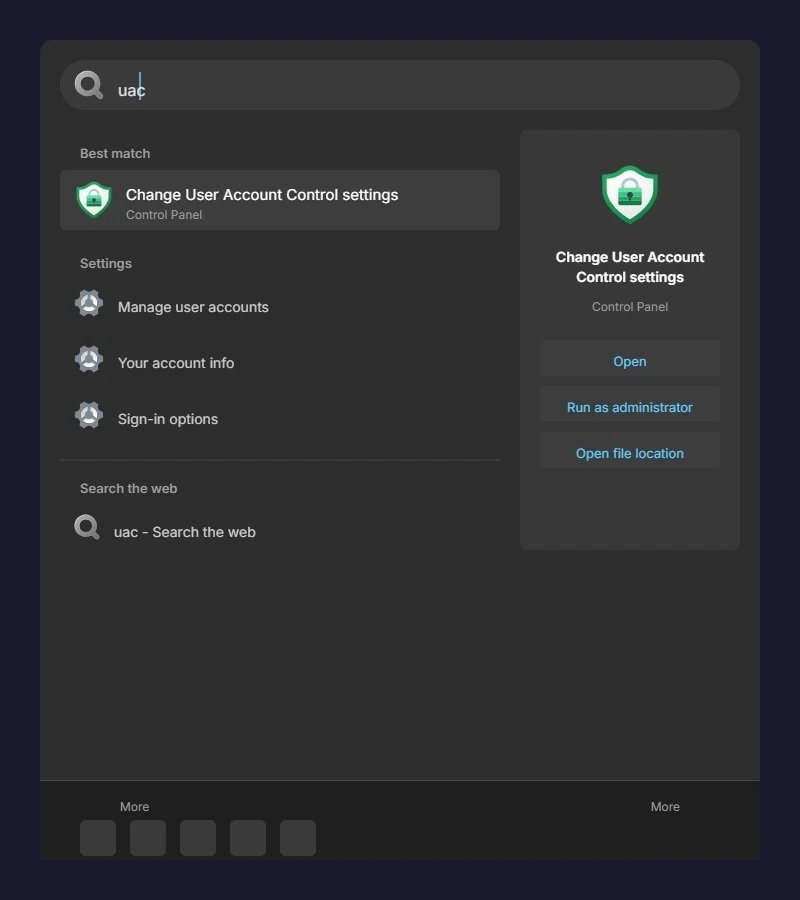Click the Sign-in options gear icon
Image resolution: width=800 pixels, height=900 pixels.
[x=89, y=416]
